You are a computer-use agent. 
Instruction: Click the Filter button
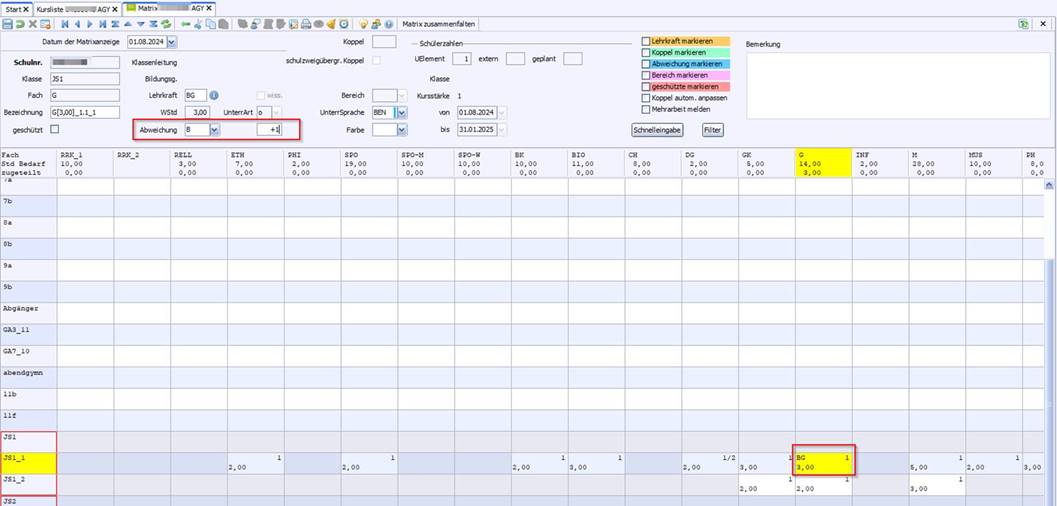[712, 130]
